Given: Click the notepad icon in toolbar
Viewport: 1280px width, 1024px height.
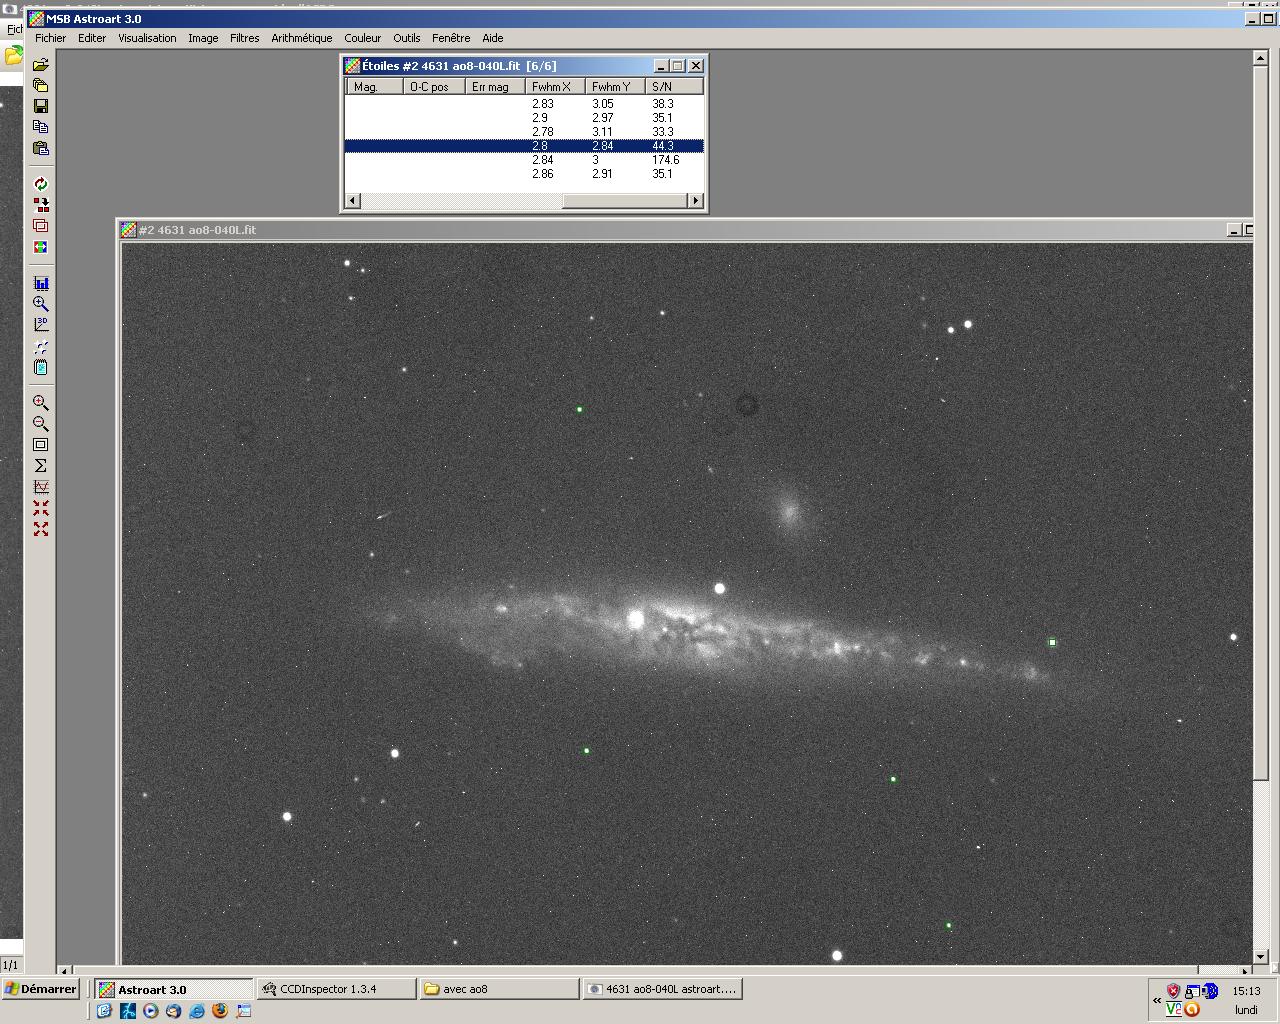Looking at the screenshot, I should (x=41, y=367).
